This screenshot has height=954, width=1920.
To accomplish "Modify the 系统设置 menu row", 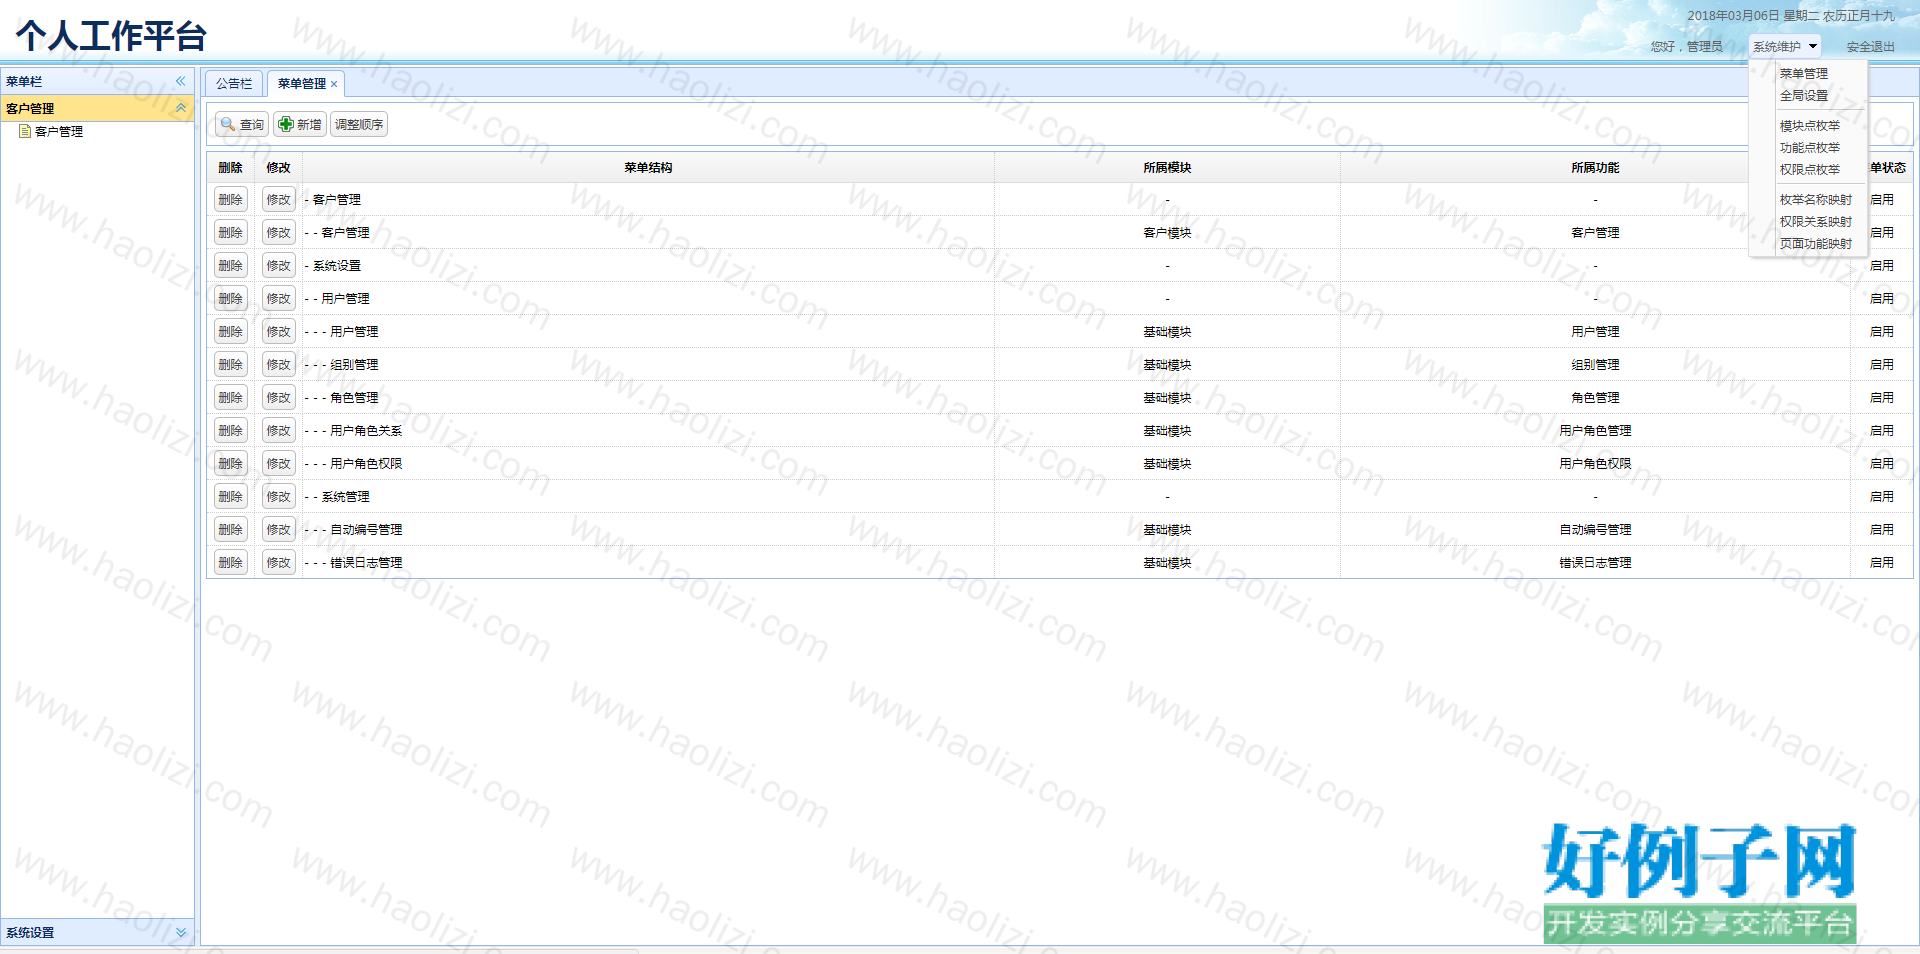I will click(x=279, y=265).
